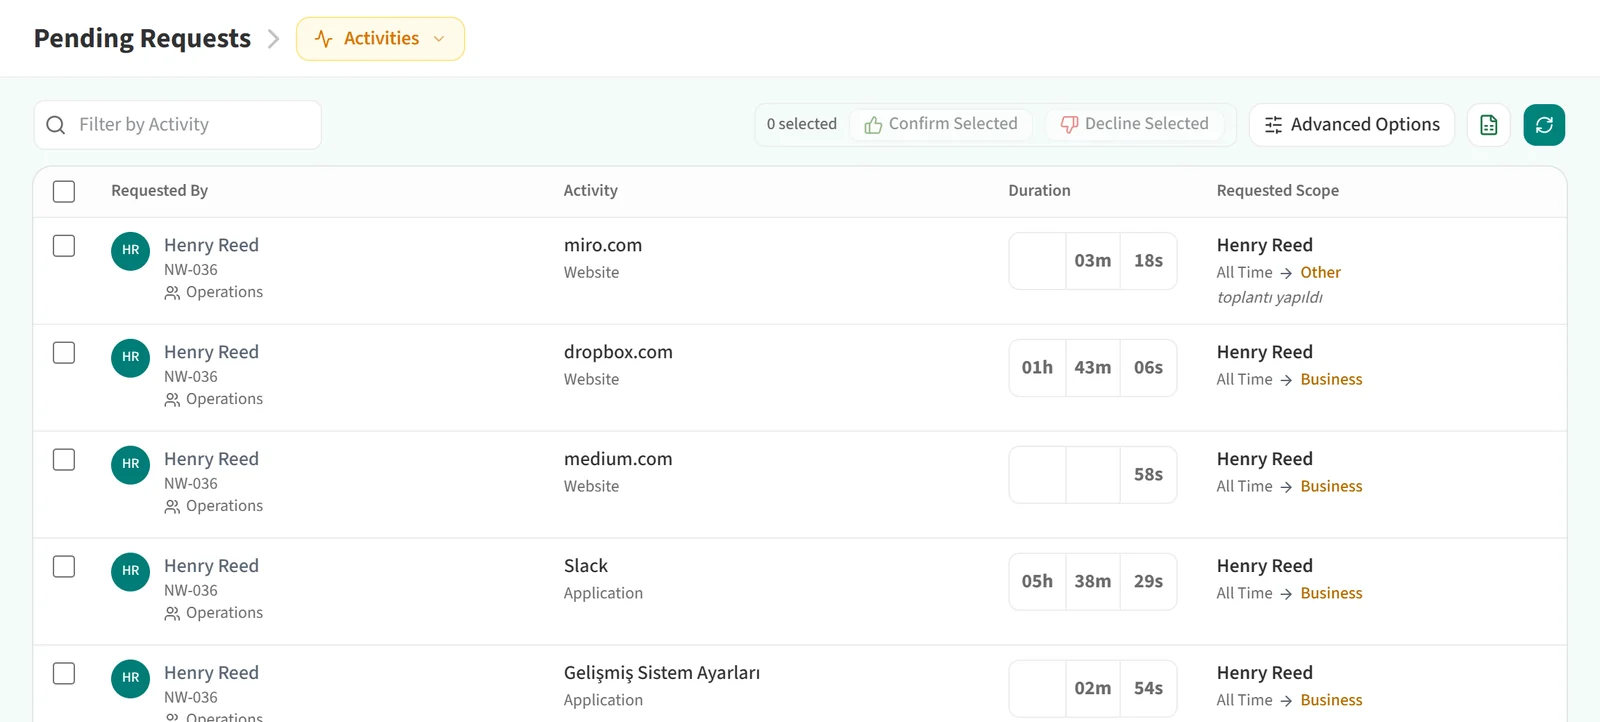Check the Gelişmiş Sistem Ayarları request checkbox

[x=64, y=674]
